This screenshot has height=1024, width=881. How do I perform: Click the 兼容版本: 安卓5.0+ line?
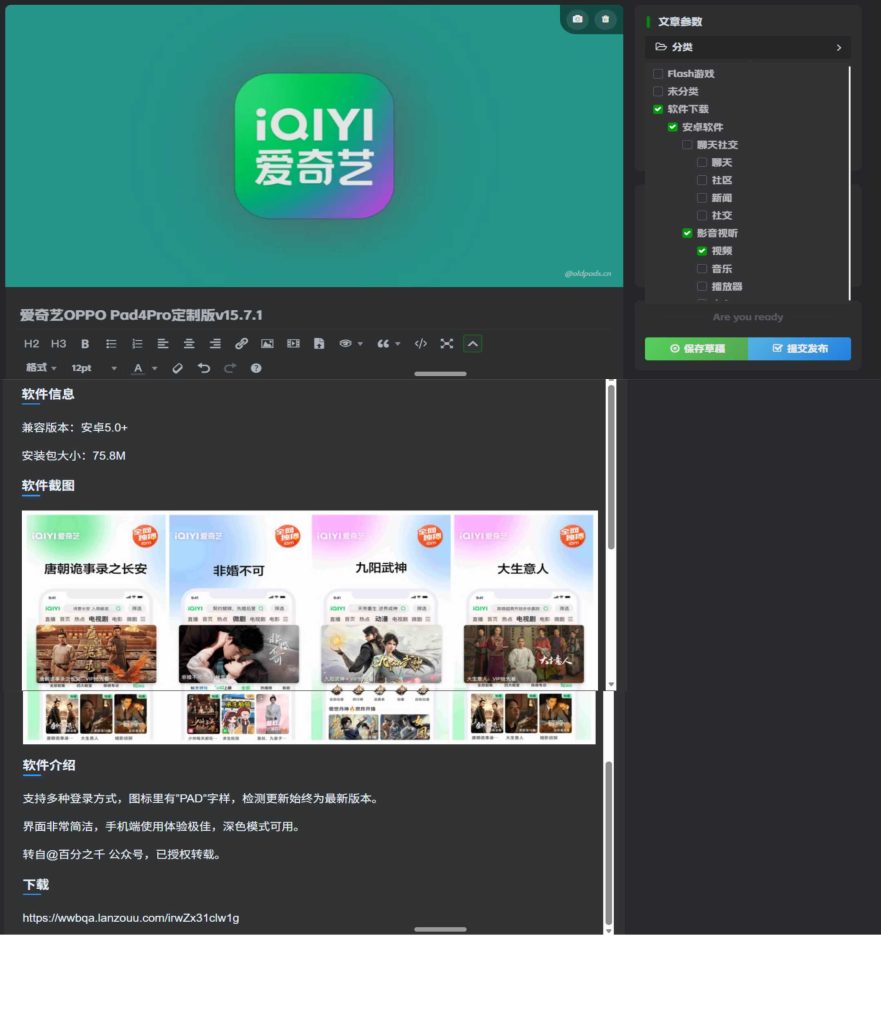(x=74, y=428)
